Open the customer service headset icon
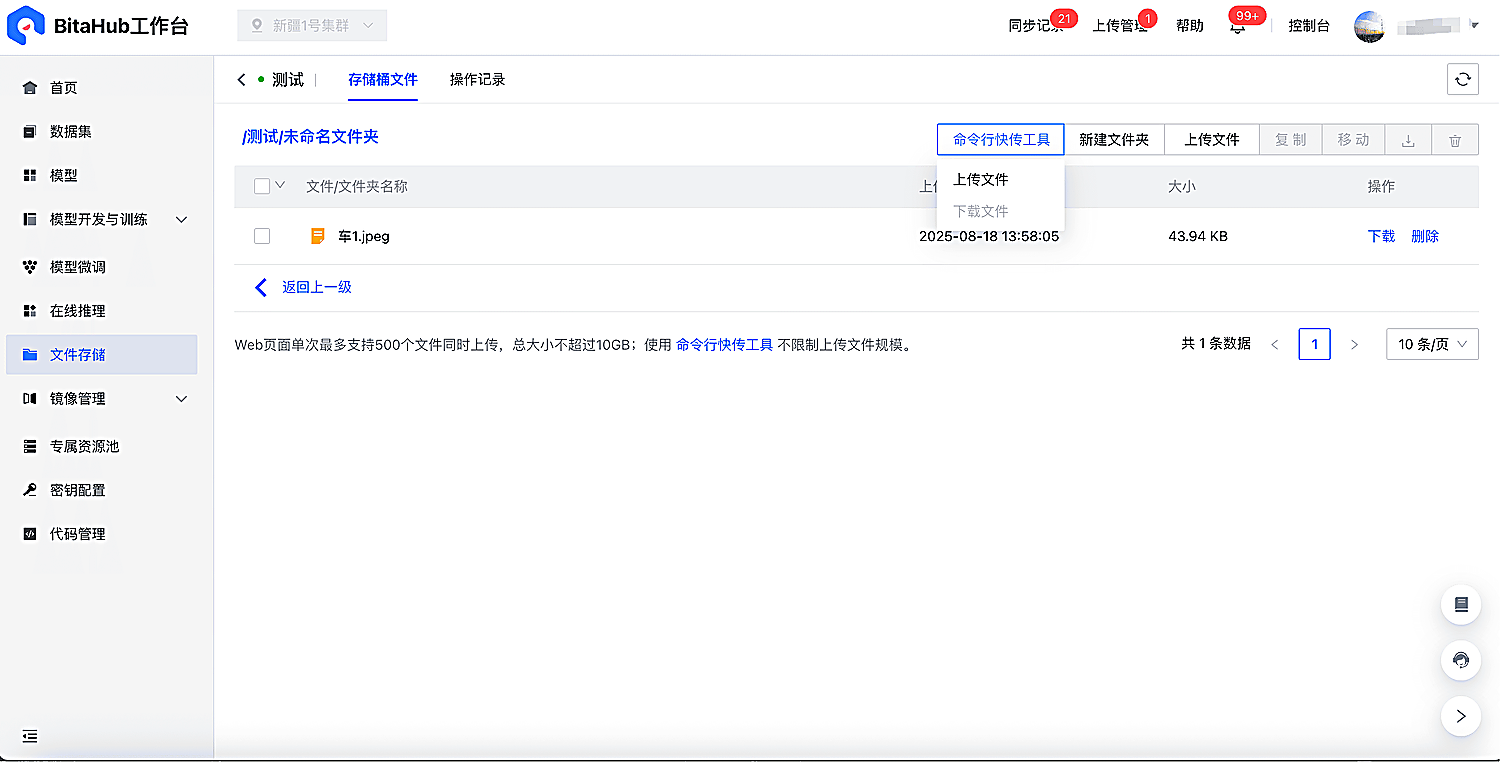 point(1461,660)
